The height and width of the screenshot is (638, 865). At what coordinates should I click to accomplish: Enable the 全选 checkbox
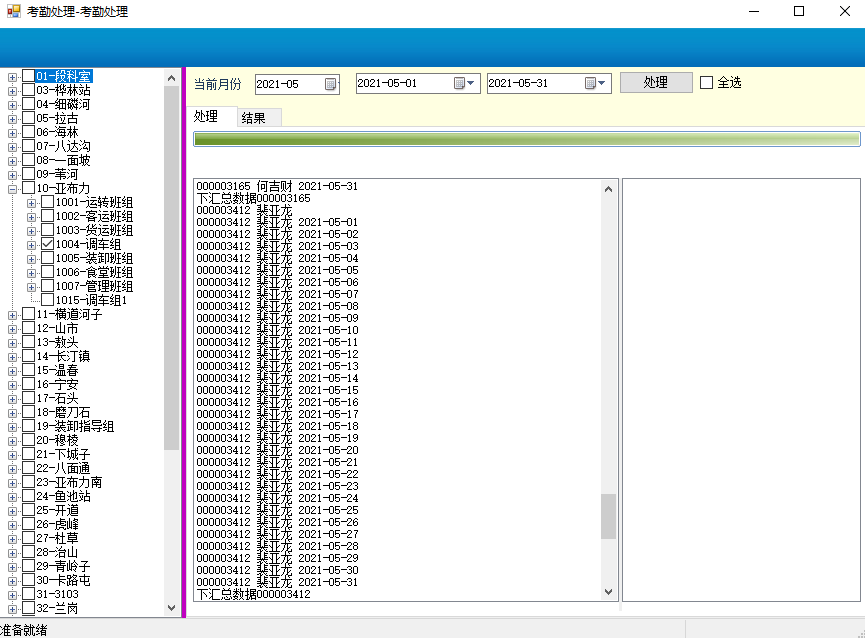[707, 83]
